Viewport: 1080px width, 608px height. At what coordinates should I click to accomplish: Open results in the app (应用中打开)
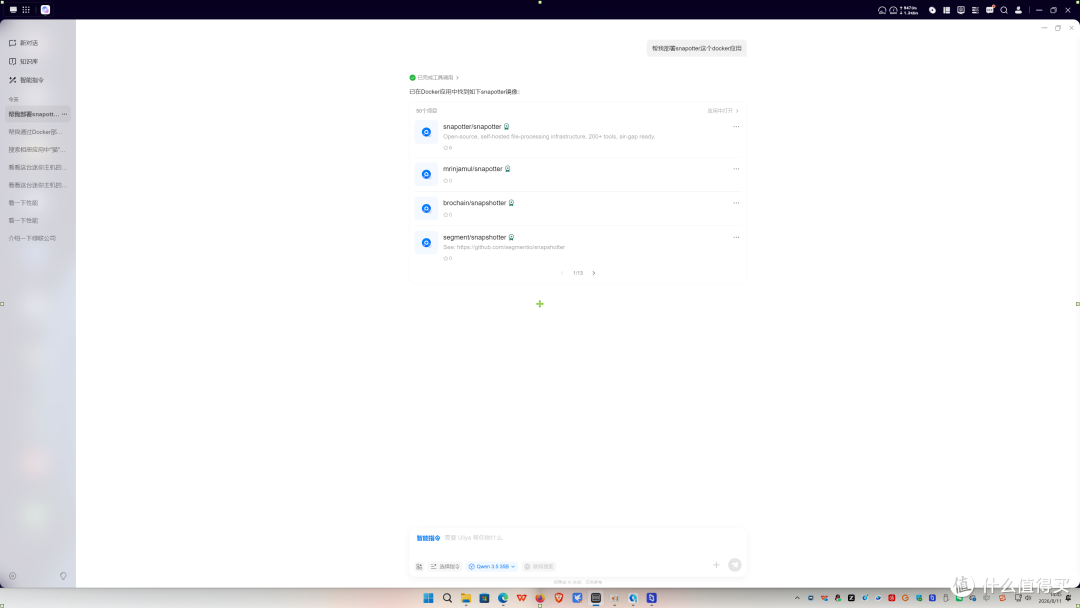[723, 111]
